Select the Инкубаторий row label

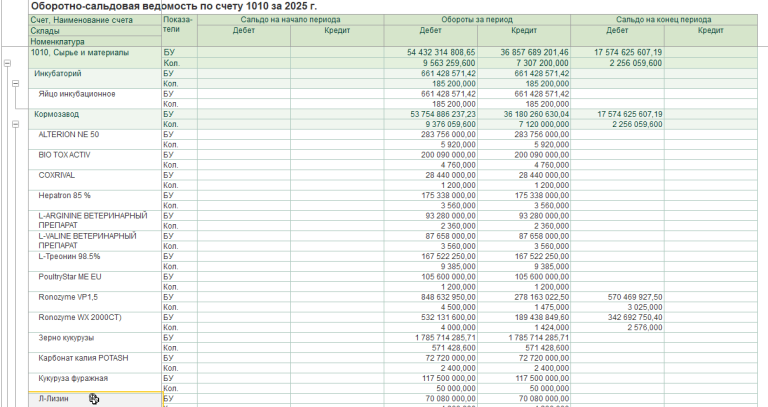[x=58, y=73]
